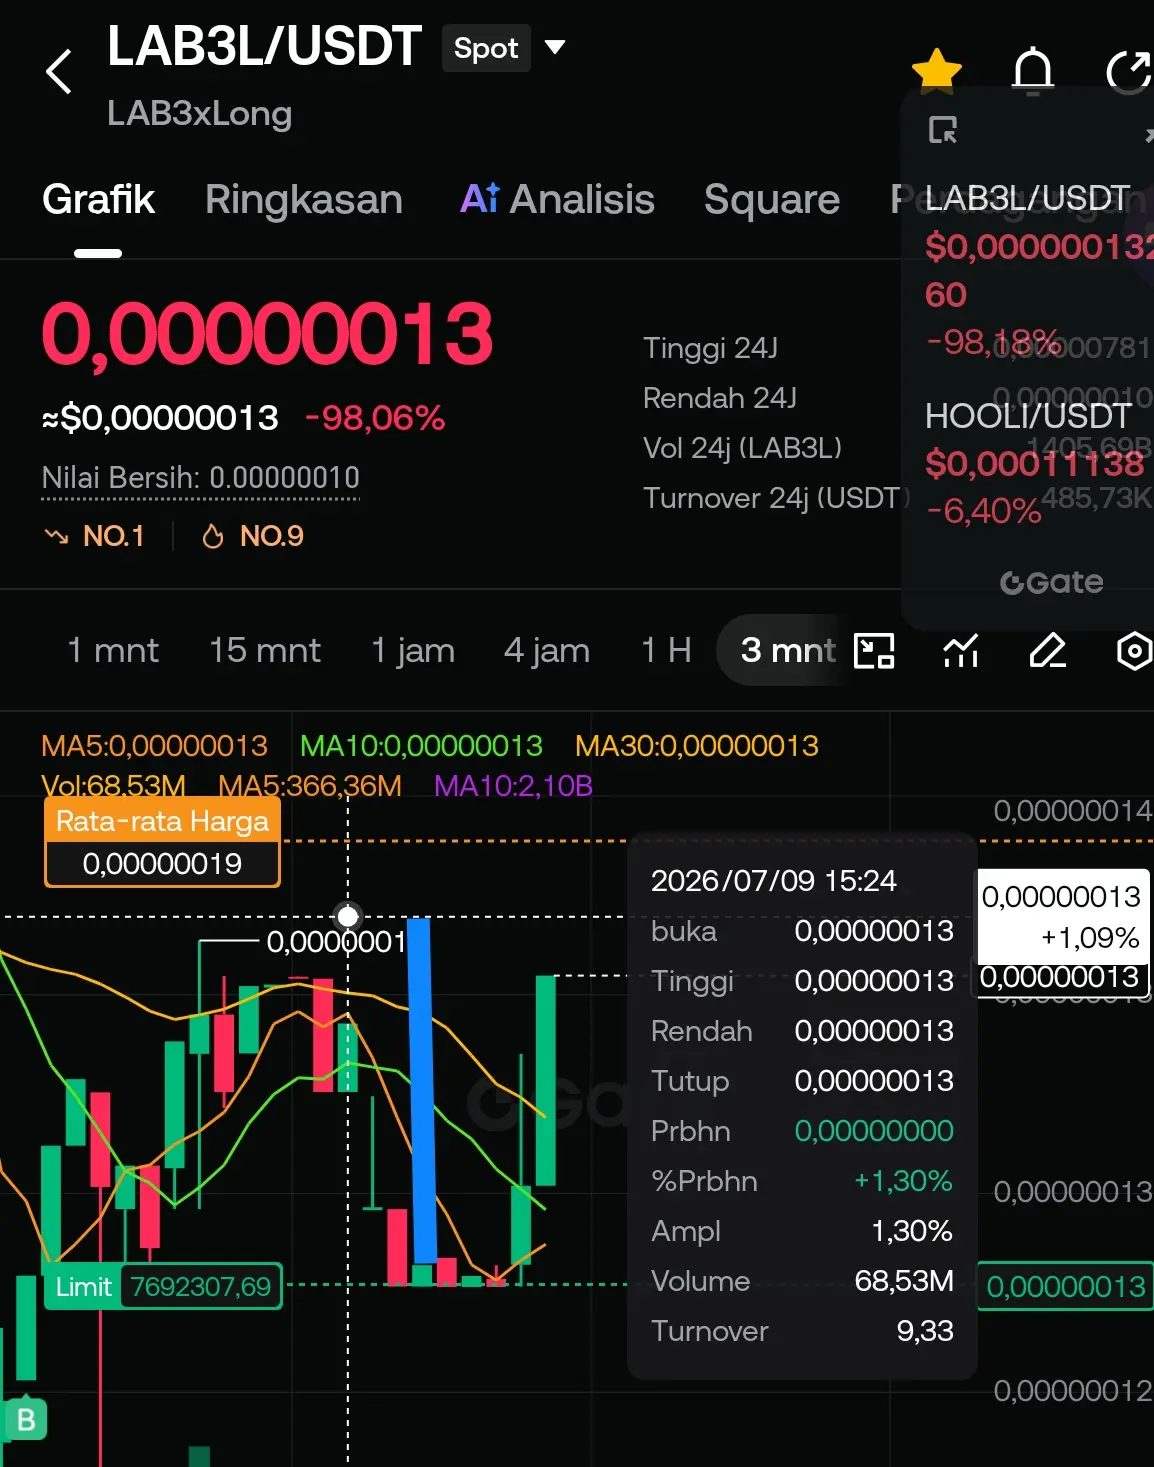Tap the %Prbhn +1,30% row
The width and height of the screenshot is (1154, 1467).
click(802, 1181)
